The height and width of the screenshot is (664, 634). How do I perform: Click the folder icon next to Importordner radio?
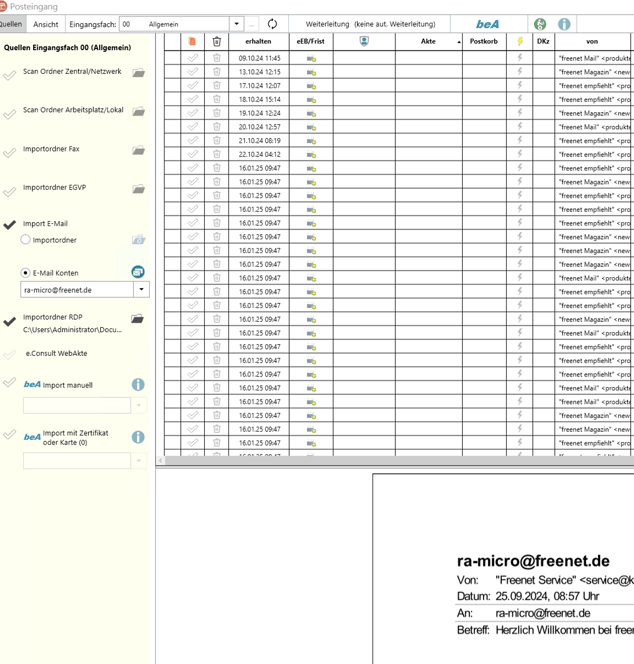(138, 240)
